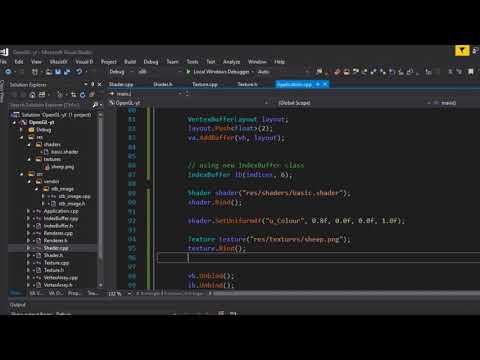Collapse the textures folder
Image resolution: width=480 pixels, height=360 pixels.
29,159
